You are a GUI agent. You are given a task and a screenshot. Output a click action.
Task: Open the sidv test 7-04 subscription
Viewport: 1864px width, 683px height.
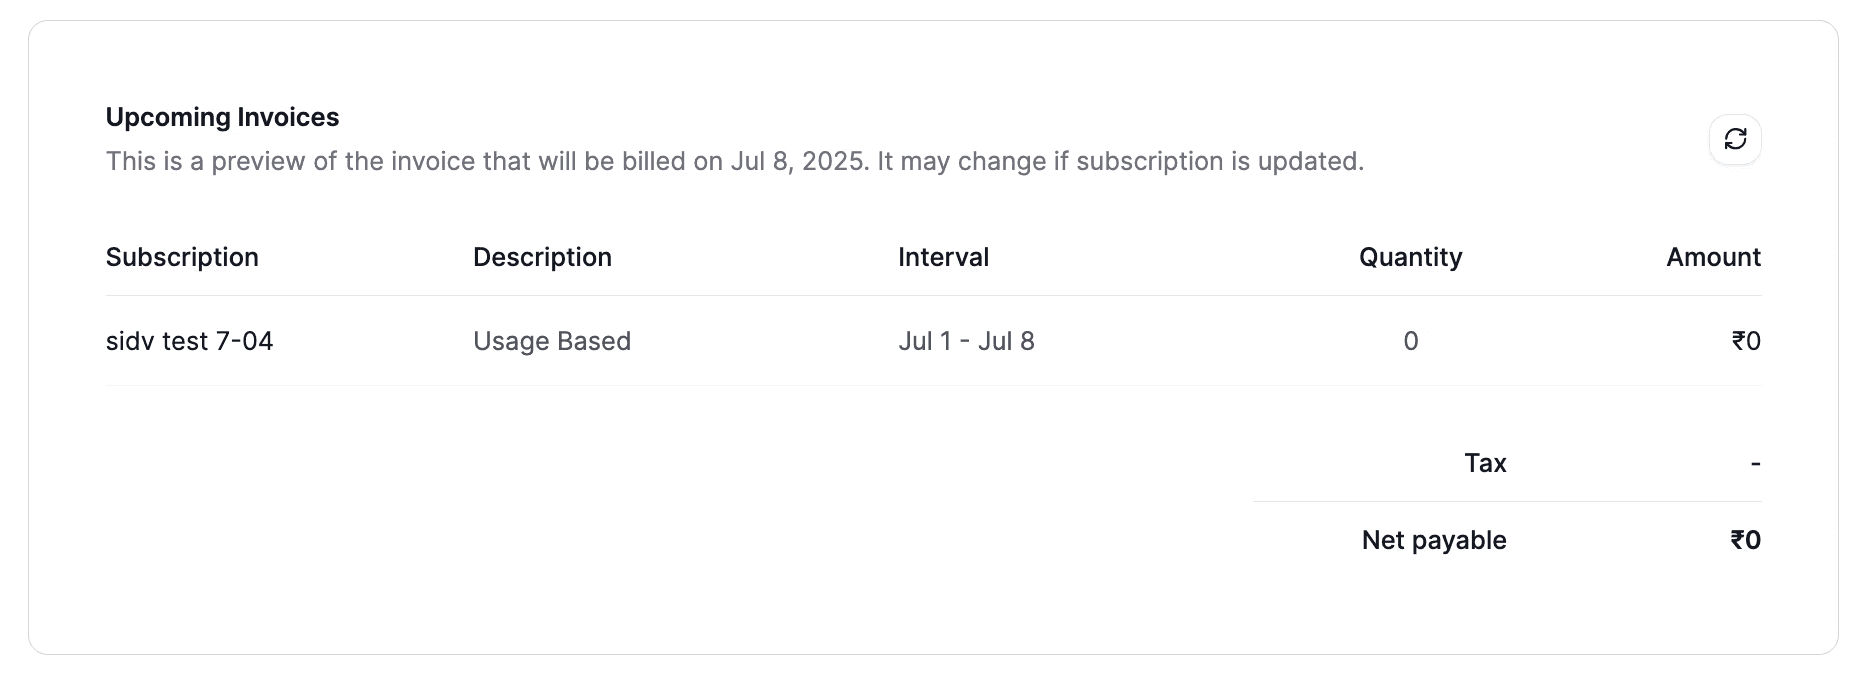pos(189,341)
